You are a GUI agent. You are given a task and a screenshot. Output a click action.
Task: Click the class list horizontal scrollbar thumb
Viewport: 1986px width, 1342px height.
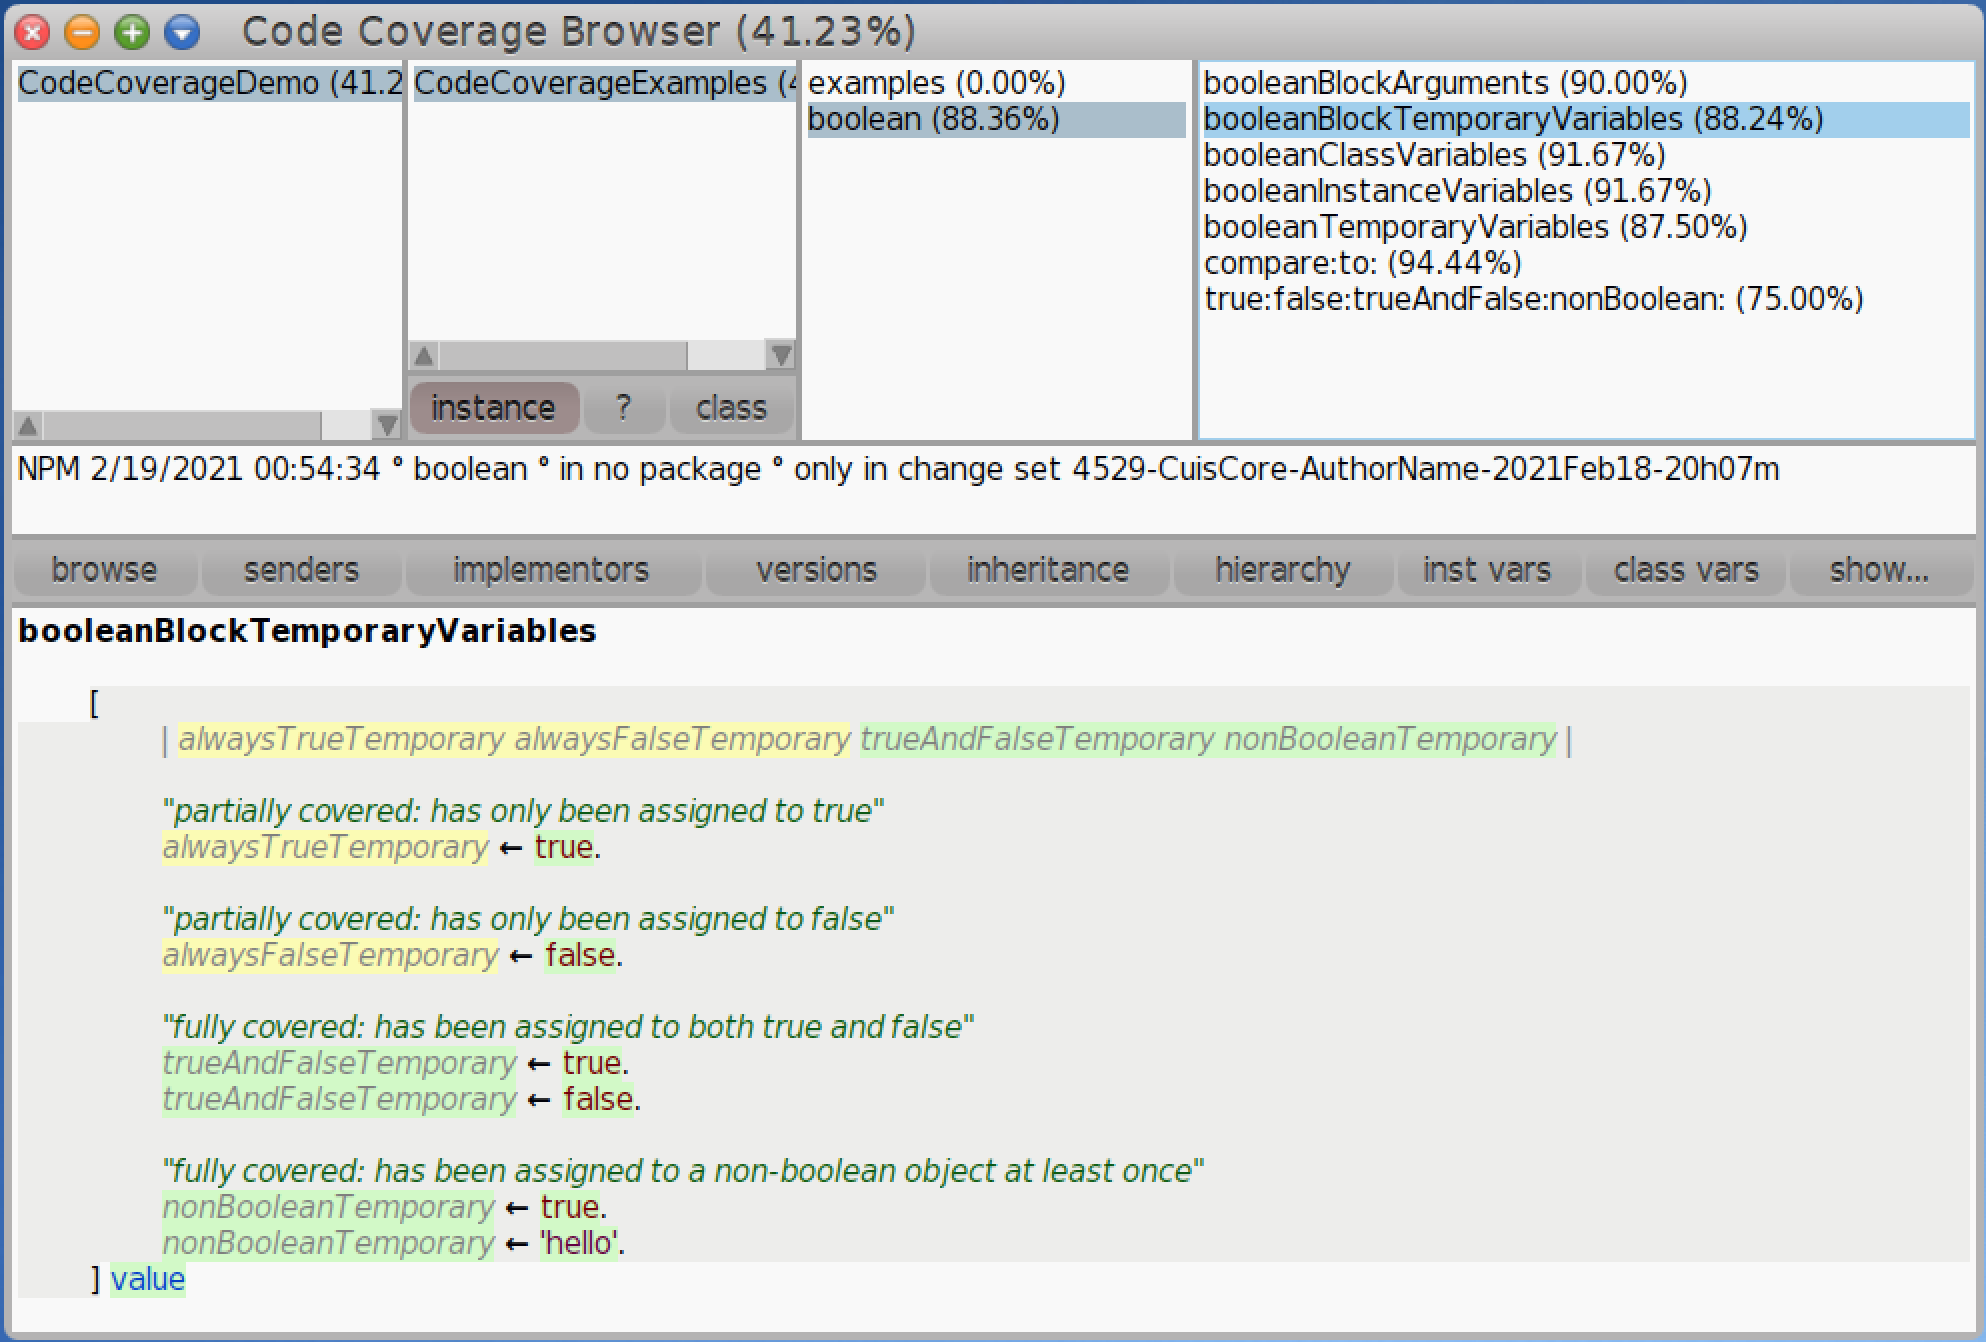point(563,355)
